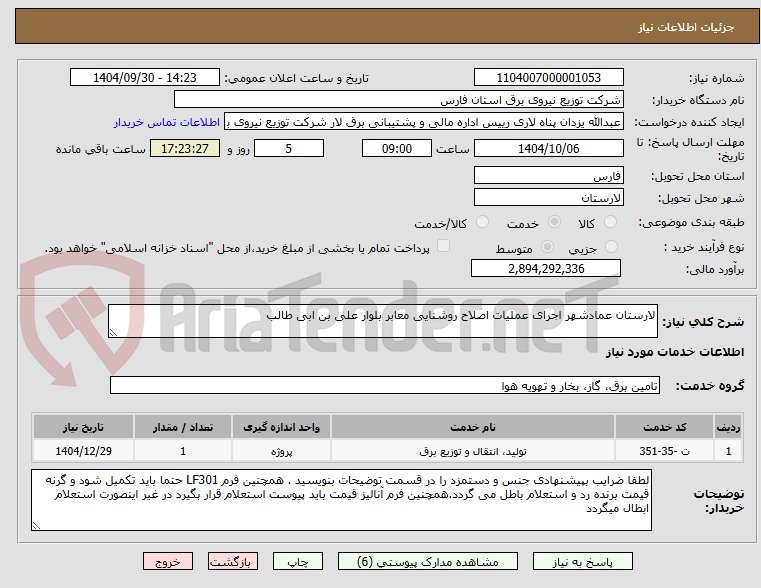This screenshot has width=761, height=588.
Task: Select the کالا radio button
Action: pyautogui.click(x=610, y=222)
